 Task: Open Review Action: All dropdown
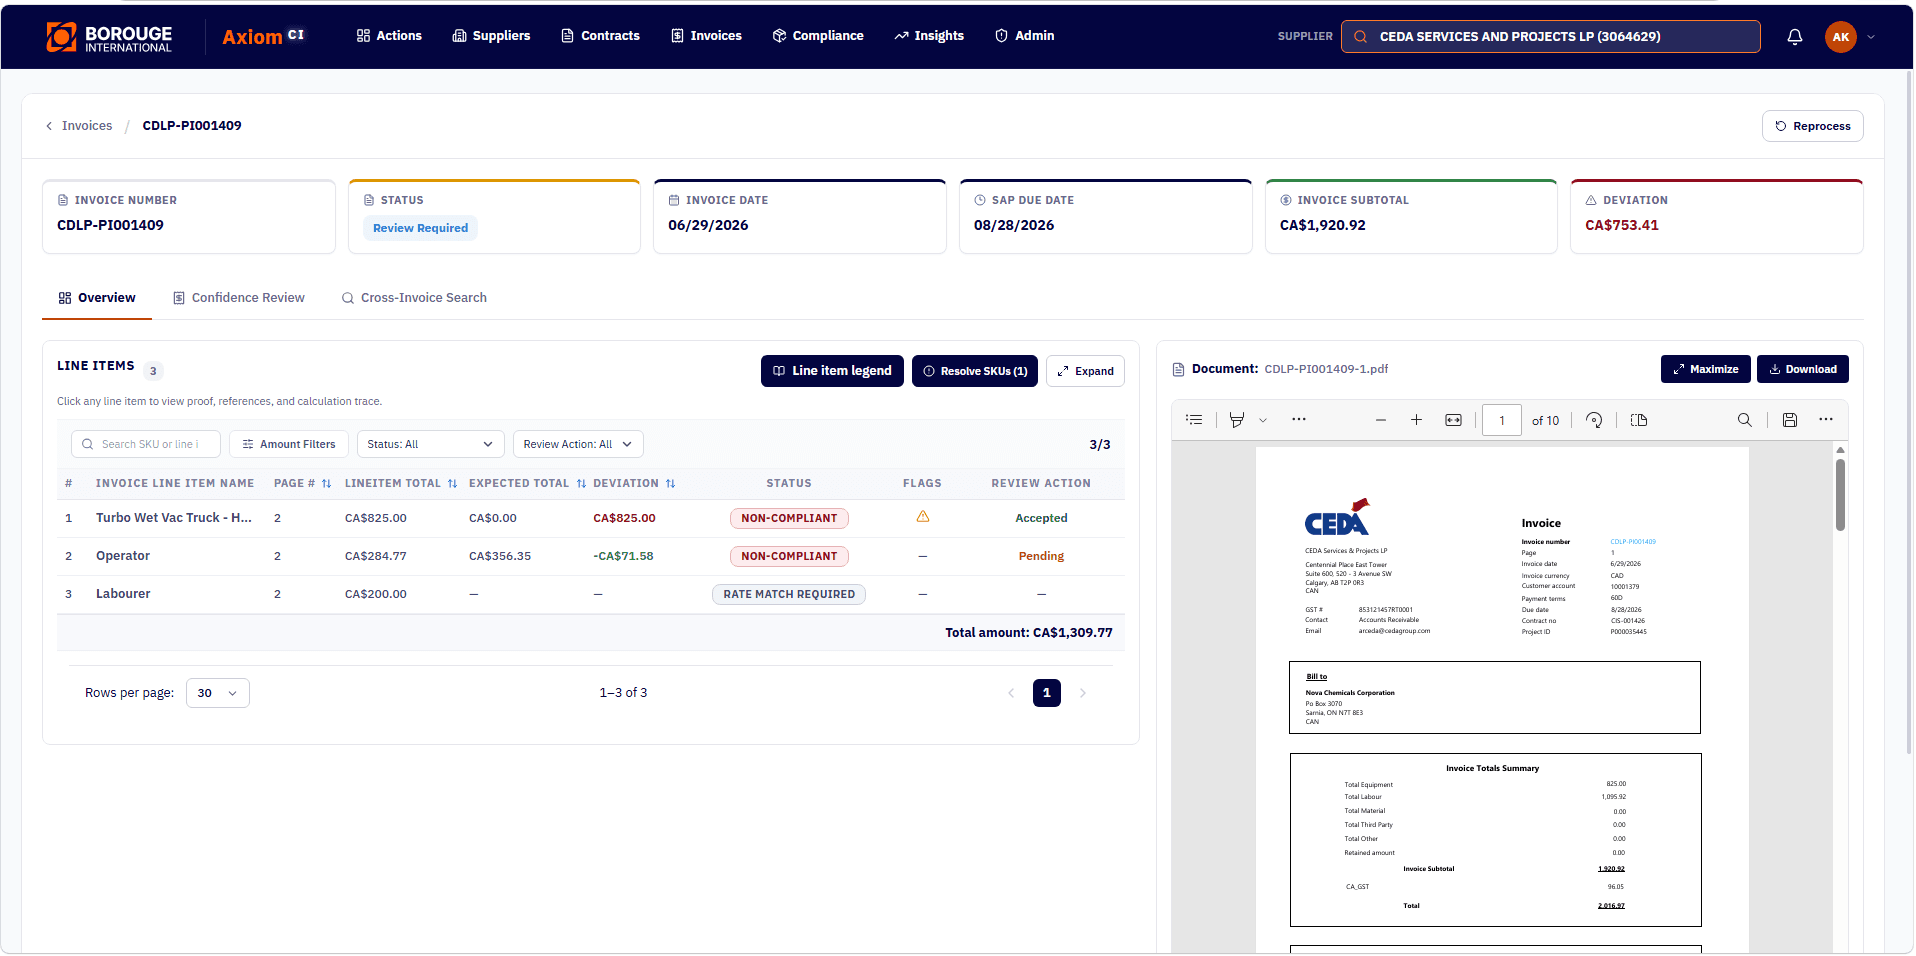click(578, 444)
